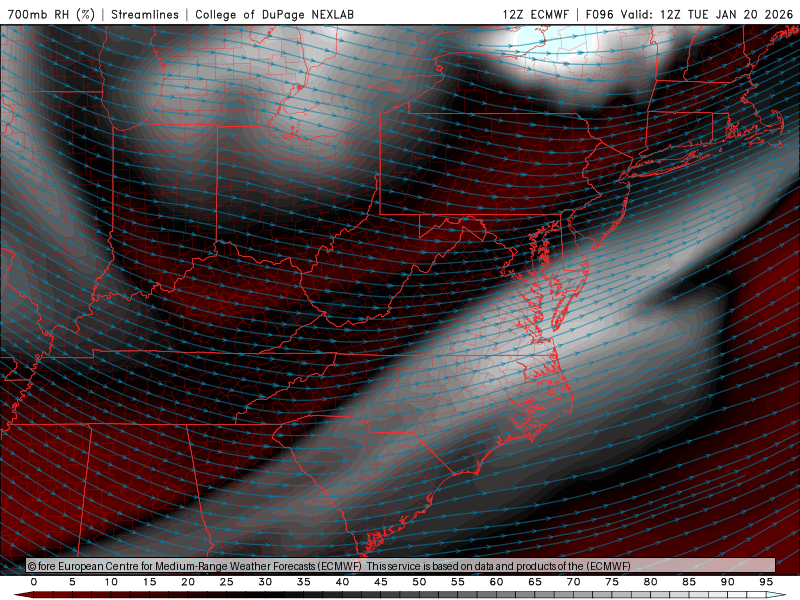This screenshot has height=600, width=800.
Task: Click colorbar label "80"
Action: coord(651,582)
